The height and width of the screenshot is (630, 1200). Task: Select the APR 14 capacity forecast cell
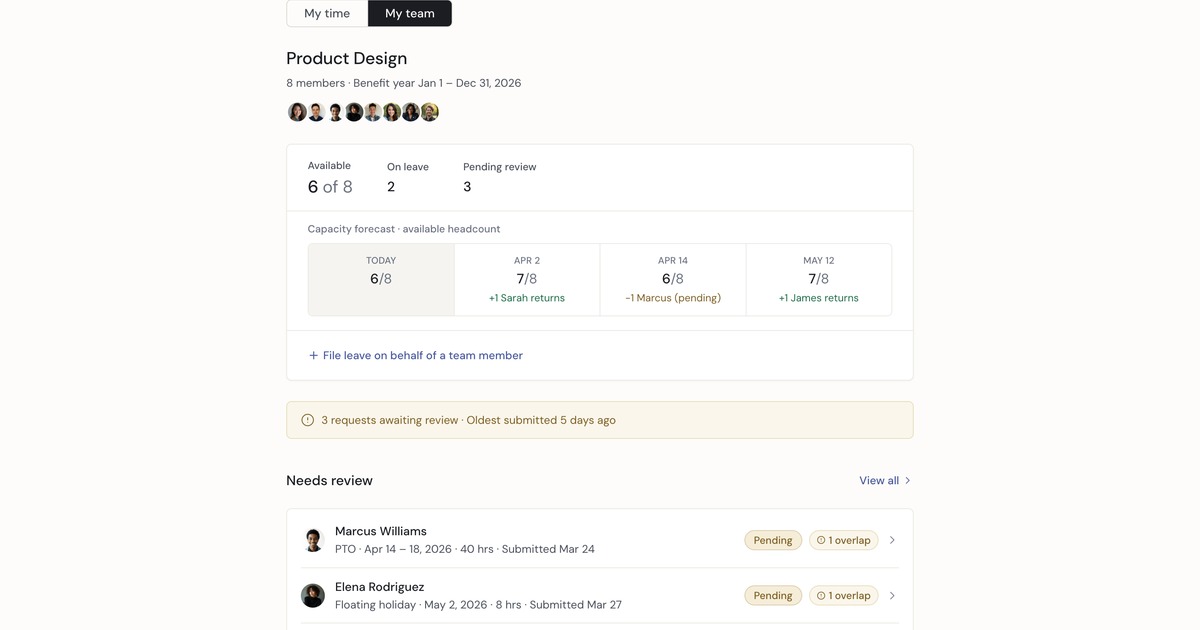coord(673,279)
